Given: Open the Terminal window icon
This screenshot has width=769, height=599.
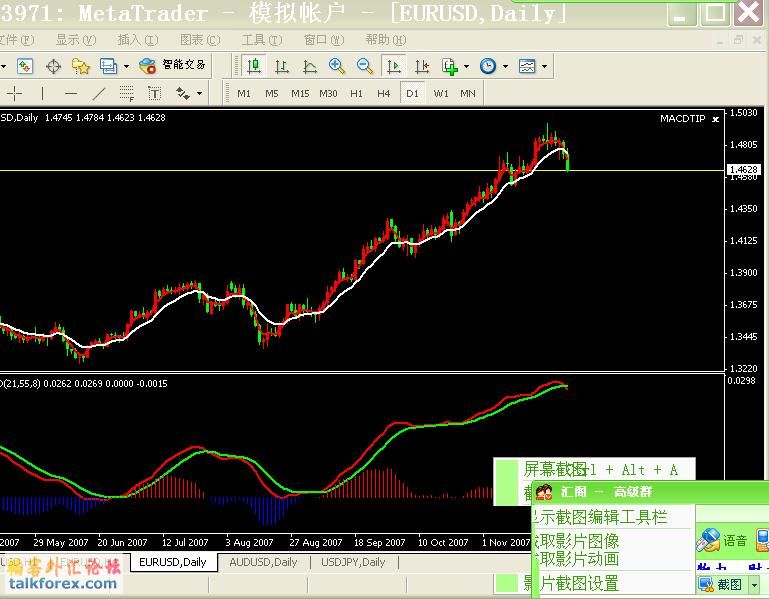Looking at the screenshot, I should (x=108, y=66).
